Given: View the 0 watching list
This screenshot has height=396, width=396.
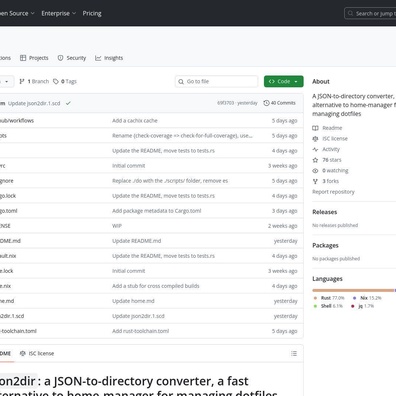Looking at the screenshot, I should [335, 171].
